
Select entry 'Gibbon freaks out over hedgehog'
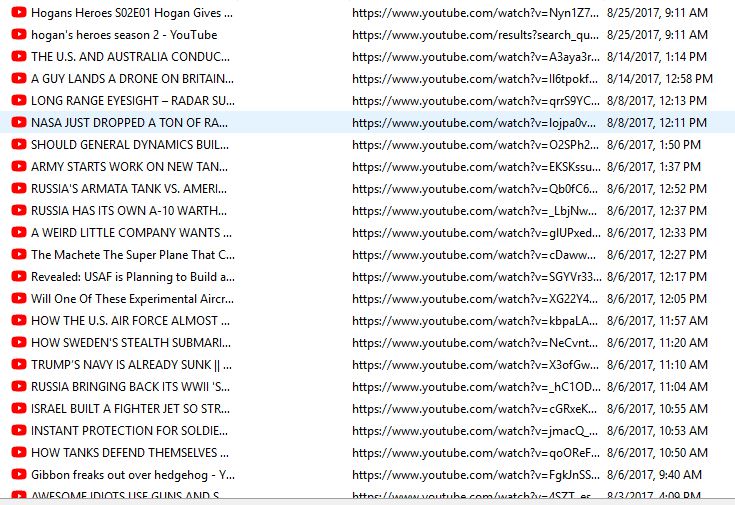tap(133, 475)
